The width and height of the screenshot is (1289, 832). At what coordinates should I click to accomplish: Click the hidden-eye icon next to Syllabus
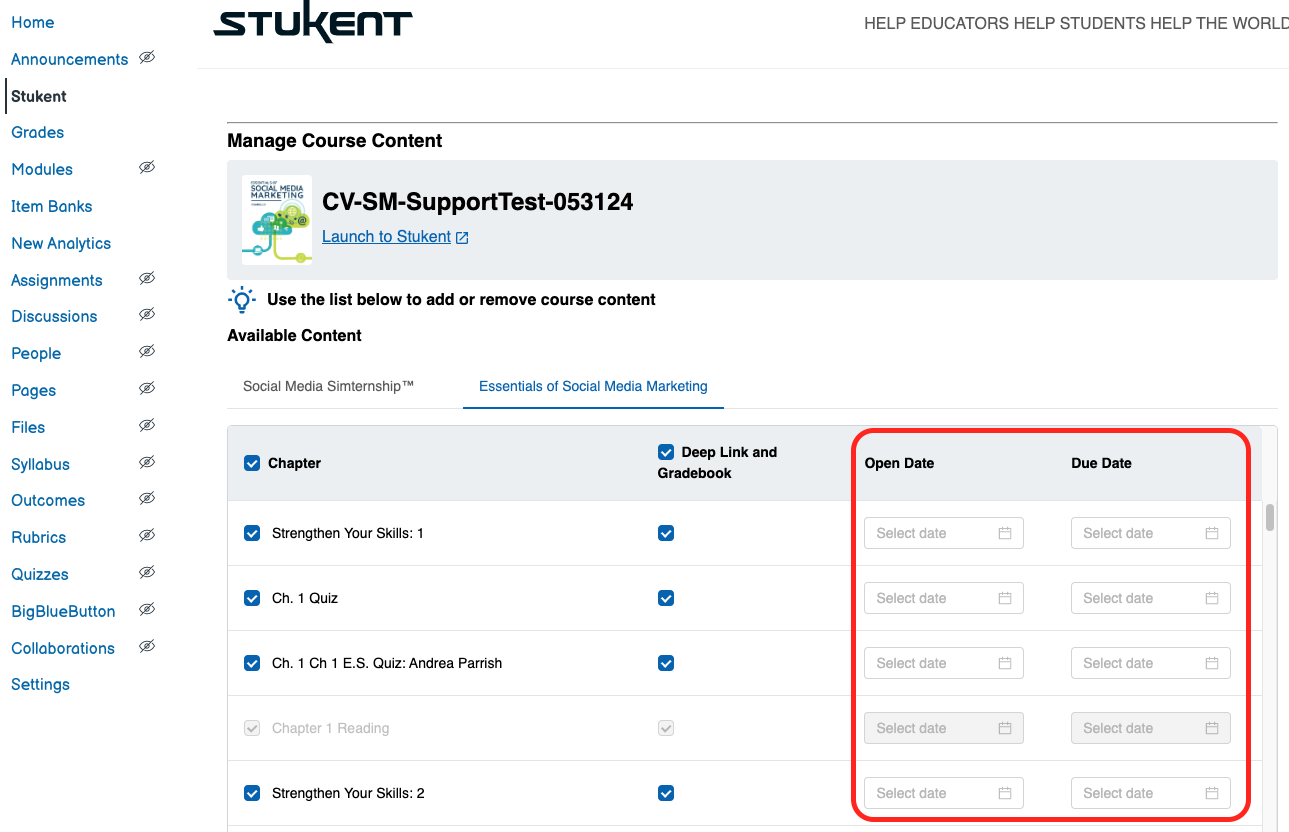[x=147, y=463]
